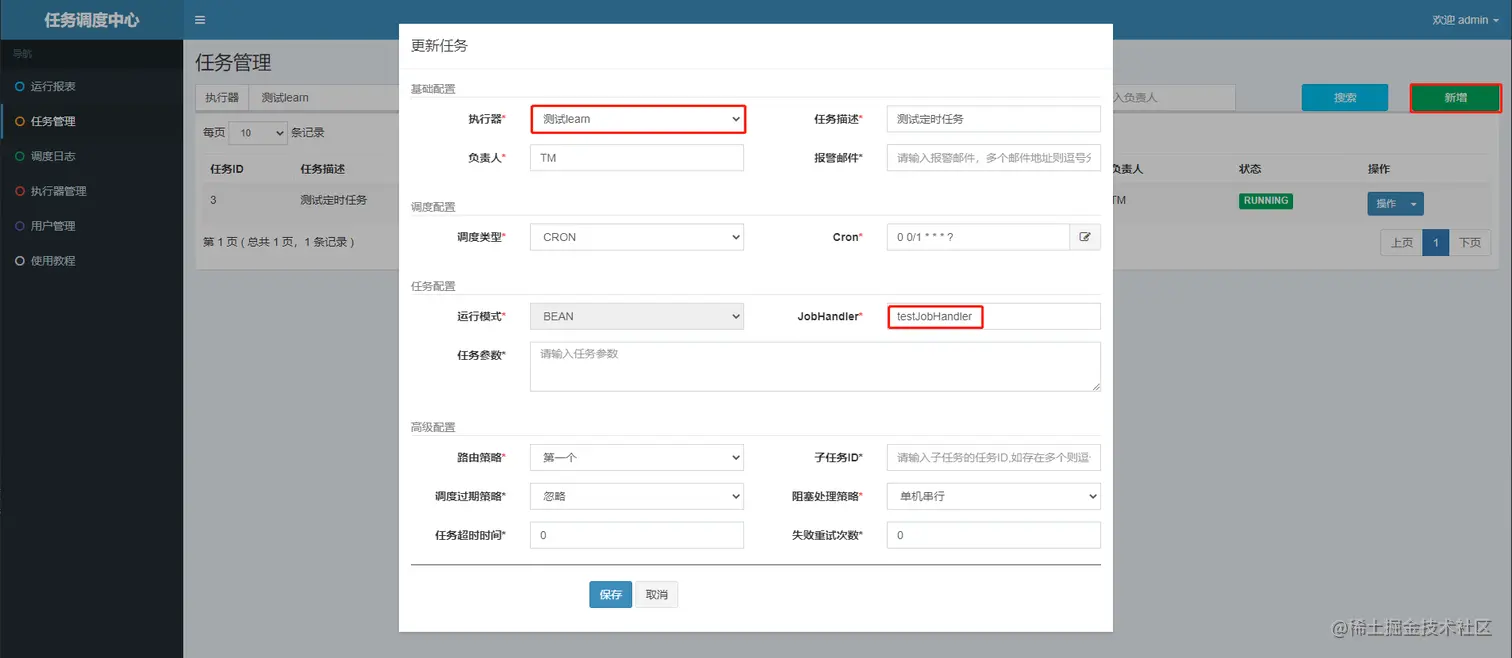Click the 测试定时任务 cell in table
The image size is (1512, 658).
click(333, 200)
